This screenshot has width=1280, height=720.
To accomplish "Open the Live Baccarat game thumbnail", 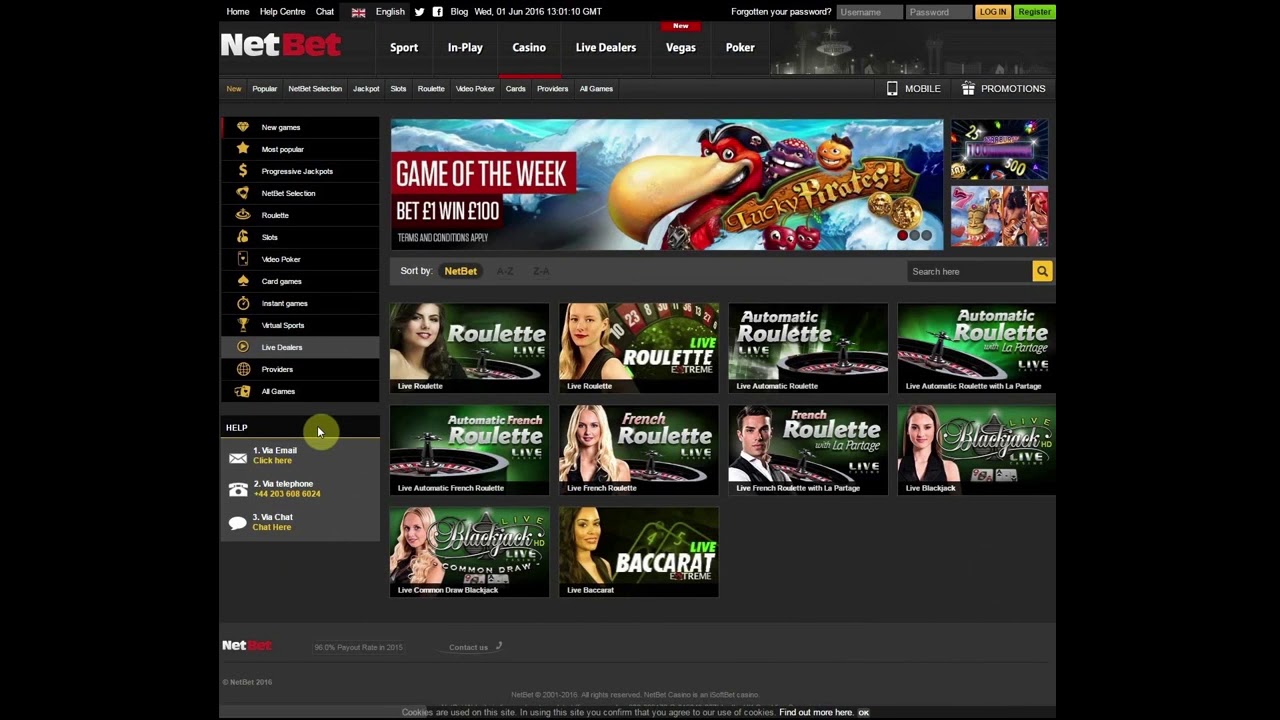I will [639, 551].
